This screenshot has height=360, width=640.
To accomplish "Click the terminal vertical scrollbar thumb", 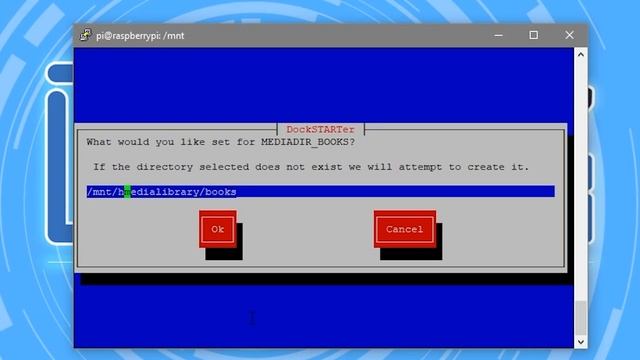I will click(x=580, y=318).
